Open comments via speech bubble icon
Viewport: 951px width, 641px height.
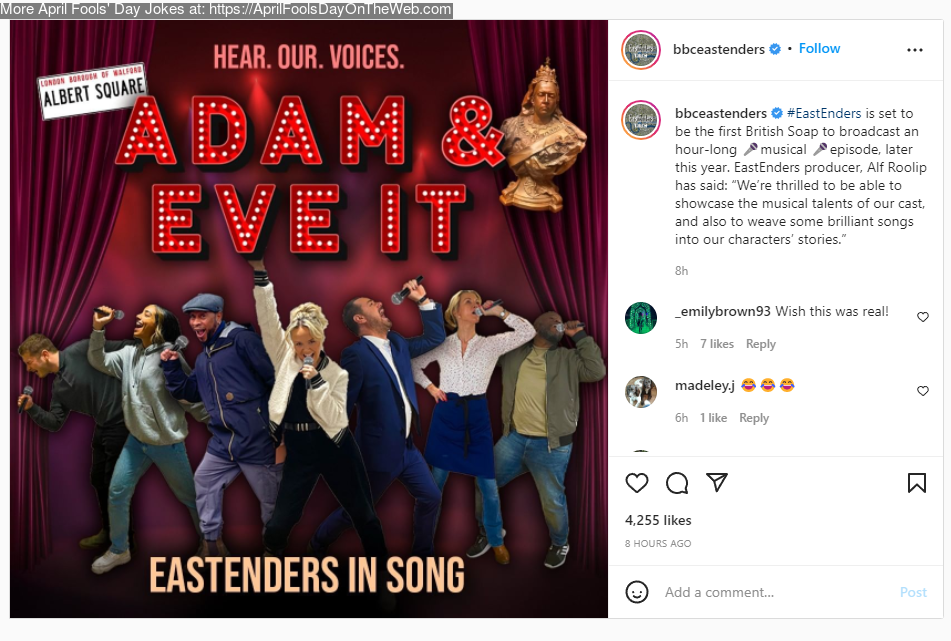tap(677, 483)
